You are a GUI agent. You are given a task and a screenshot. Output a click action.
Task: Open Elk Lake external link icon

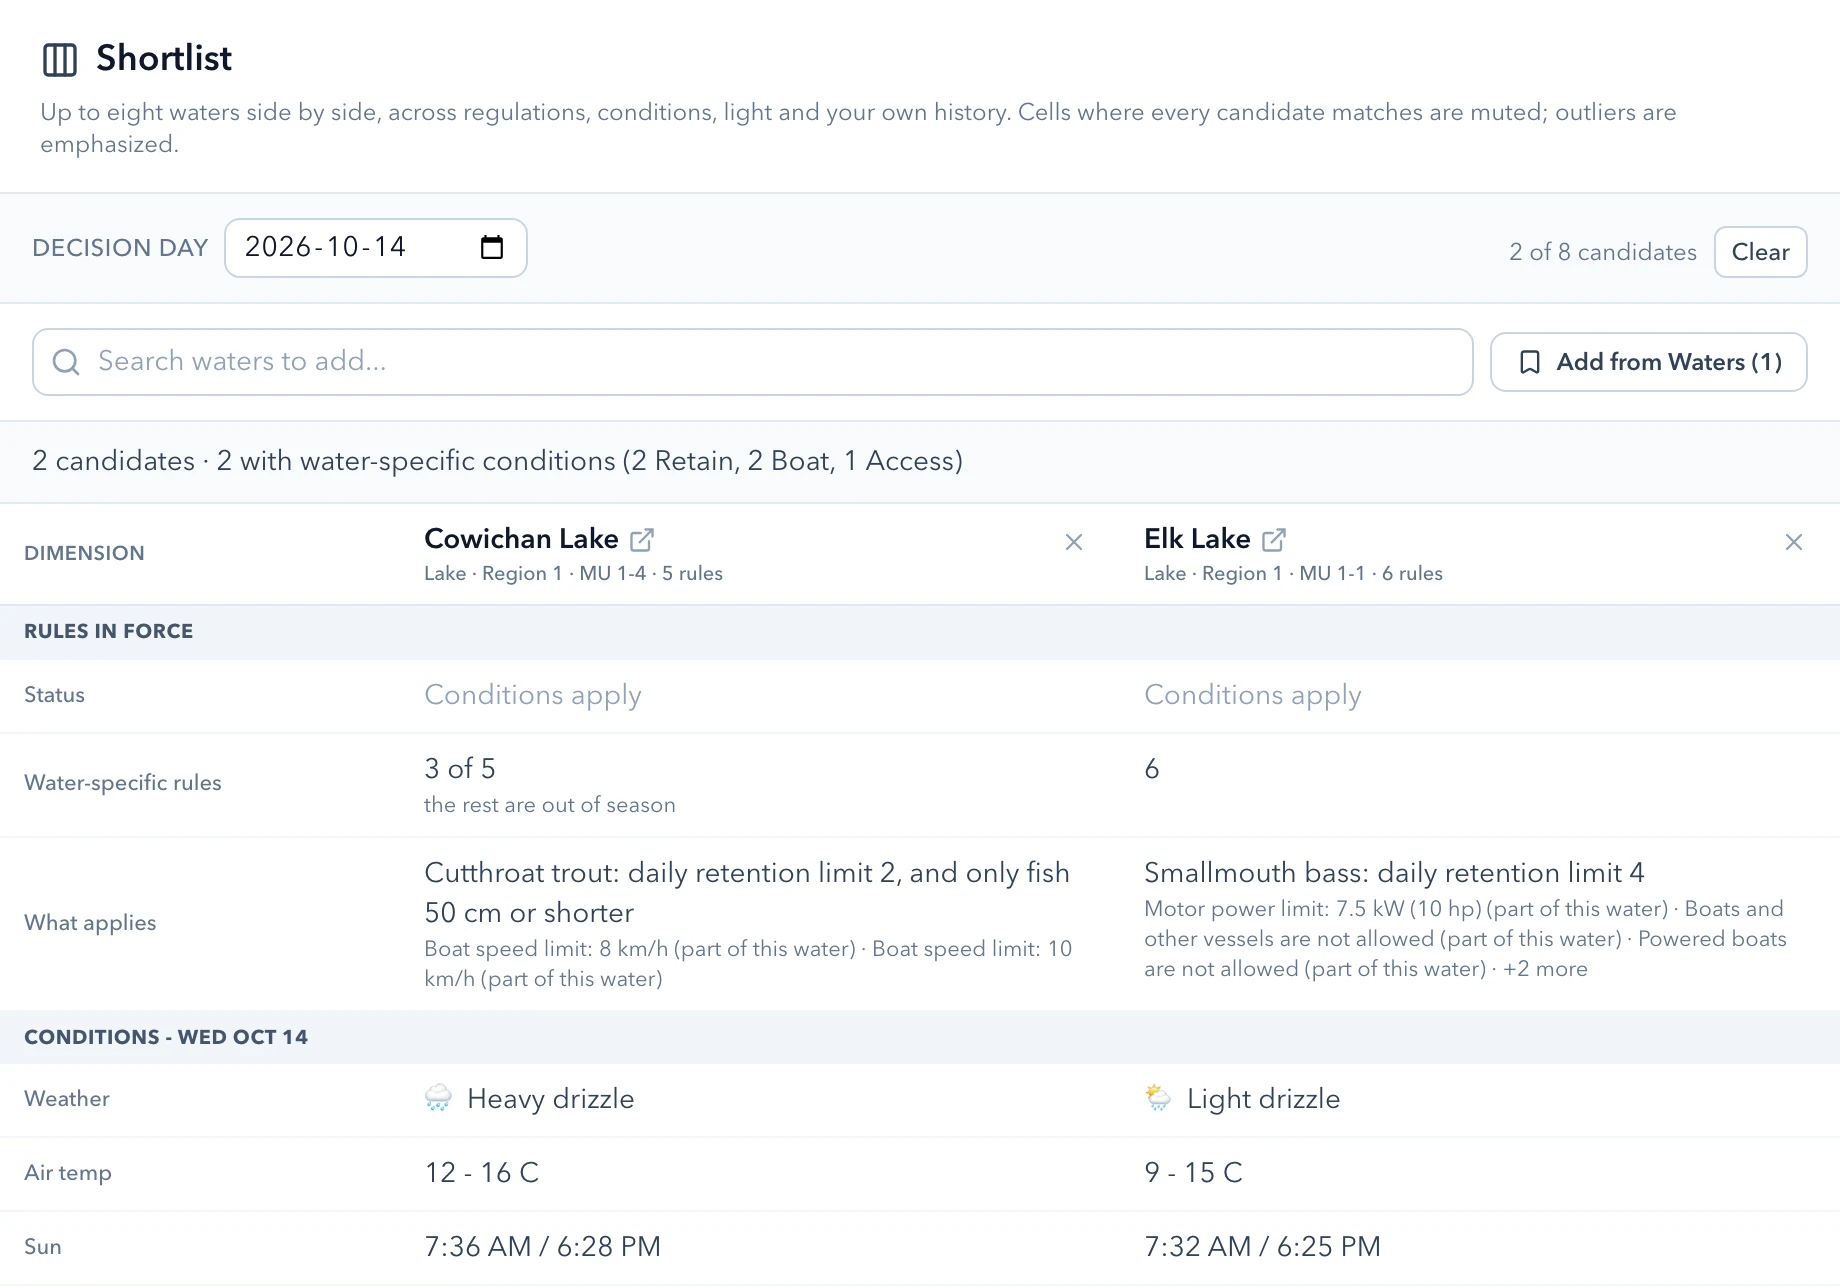coord(1274,540)
